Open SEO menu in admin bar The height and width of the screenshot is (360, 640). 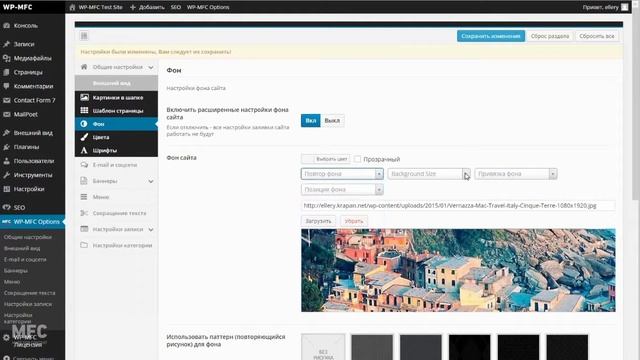click(x=176, y=7)
